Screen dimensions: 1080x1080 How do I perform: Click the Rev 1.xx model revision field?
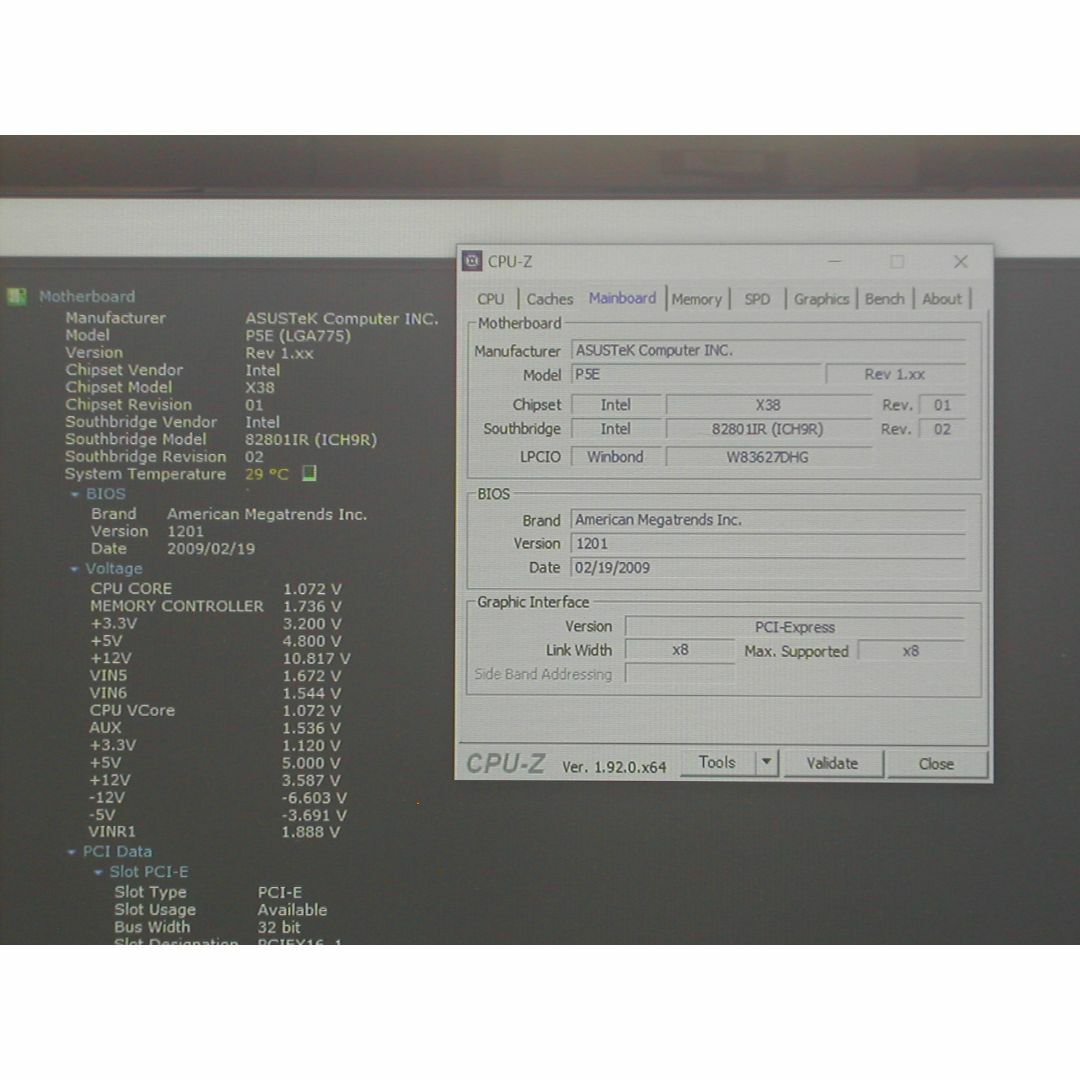(895, 374)
